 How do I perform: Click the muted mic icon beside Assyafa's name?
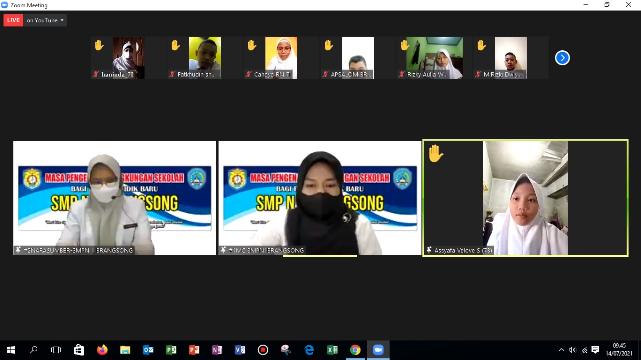click(x=429, y=250)
